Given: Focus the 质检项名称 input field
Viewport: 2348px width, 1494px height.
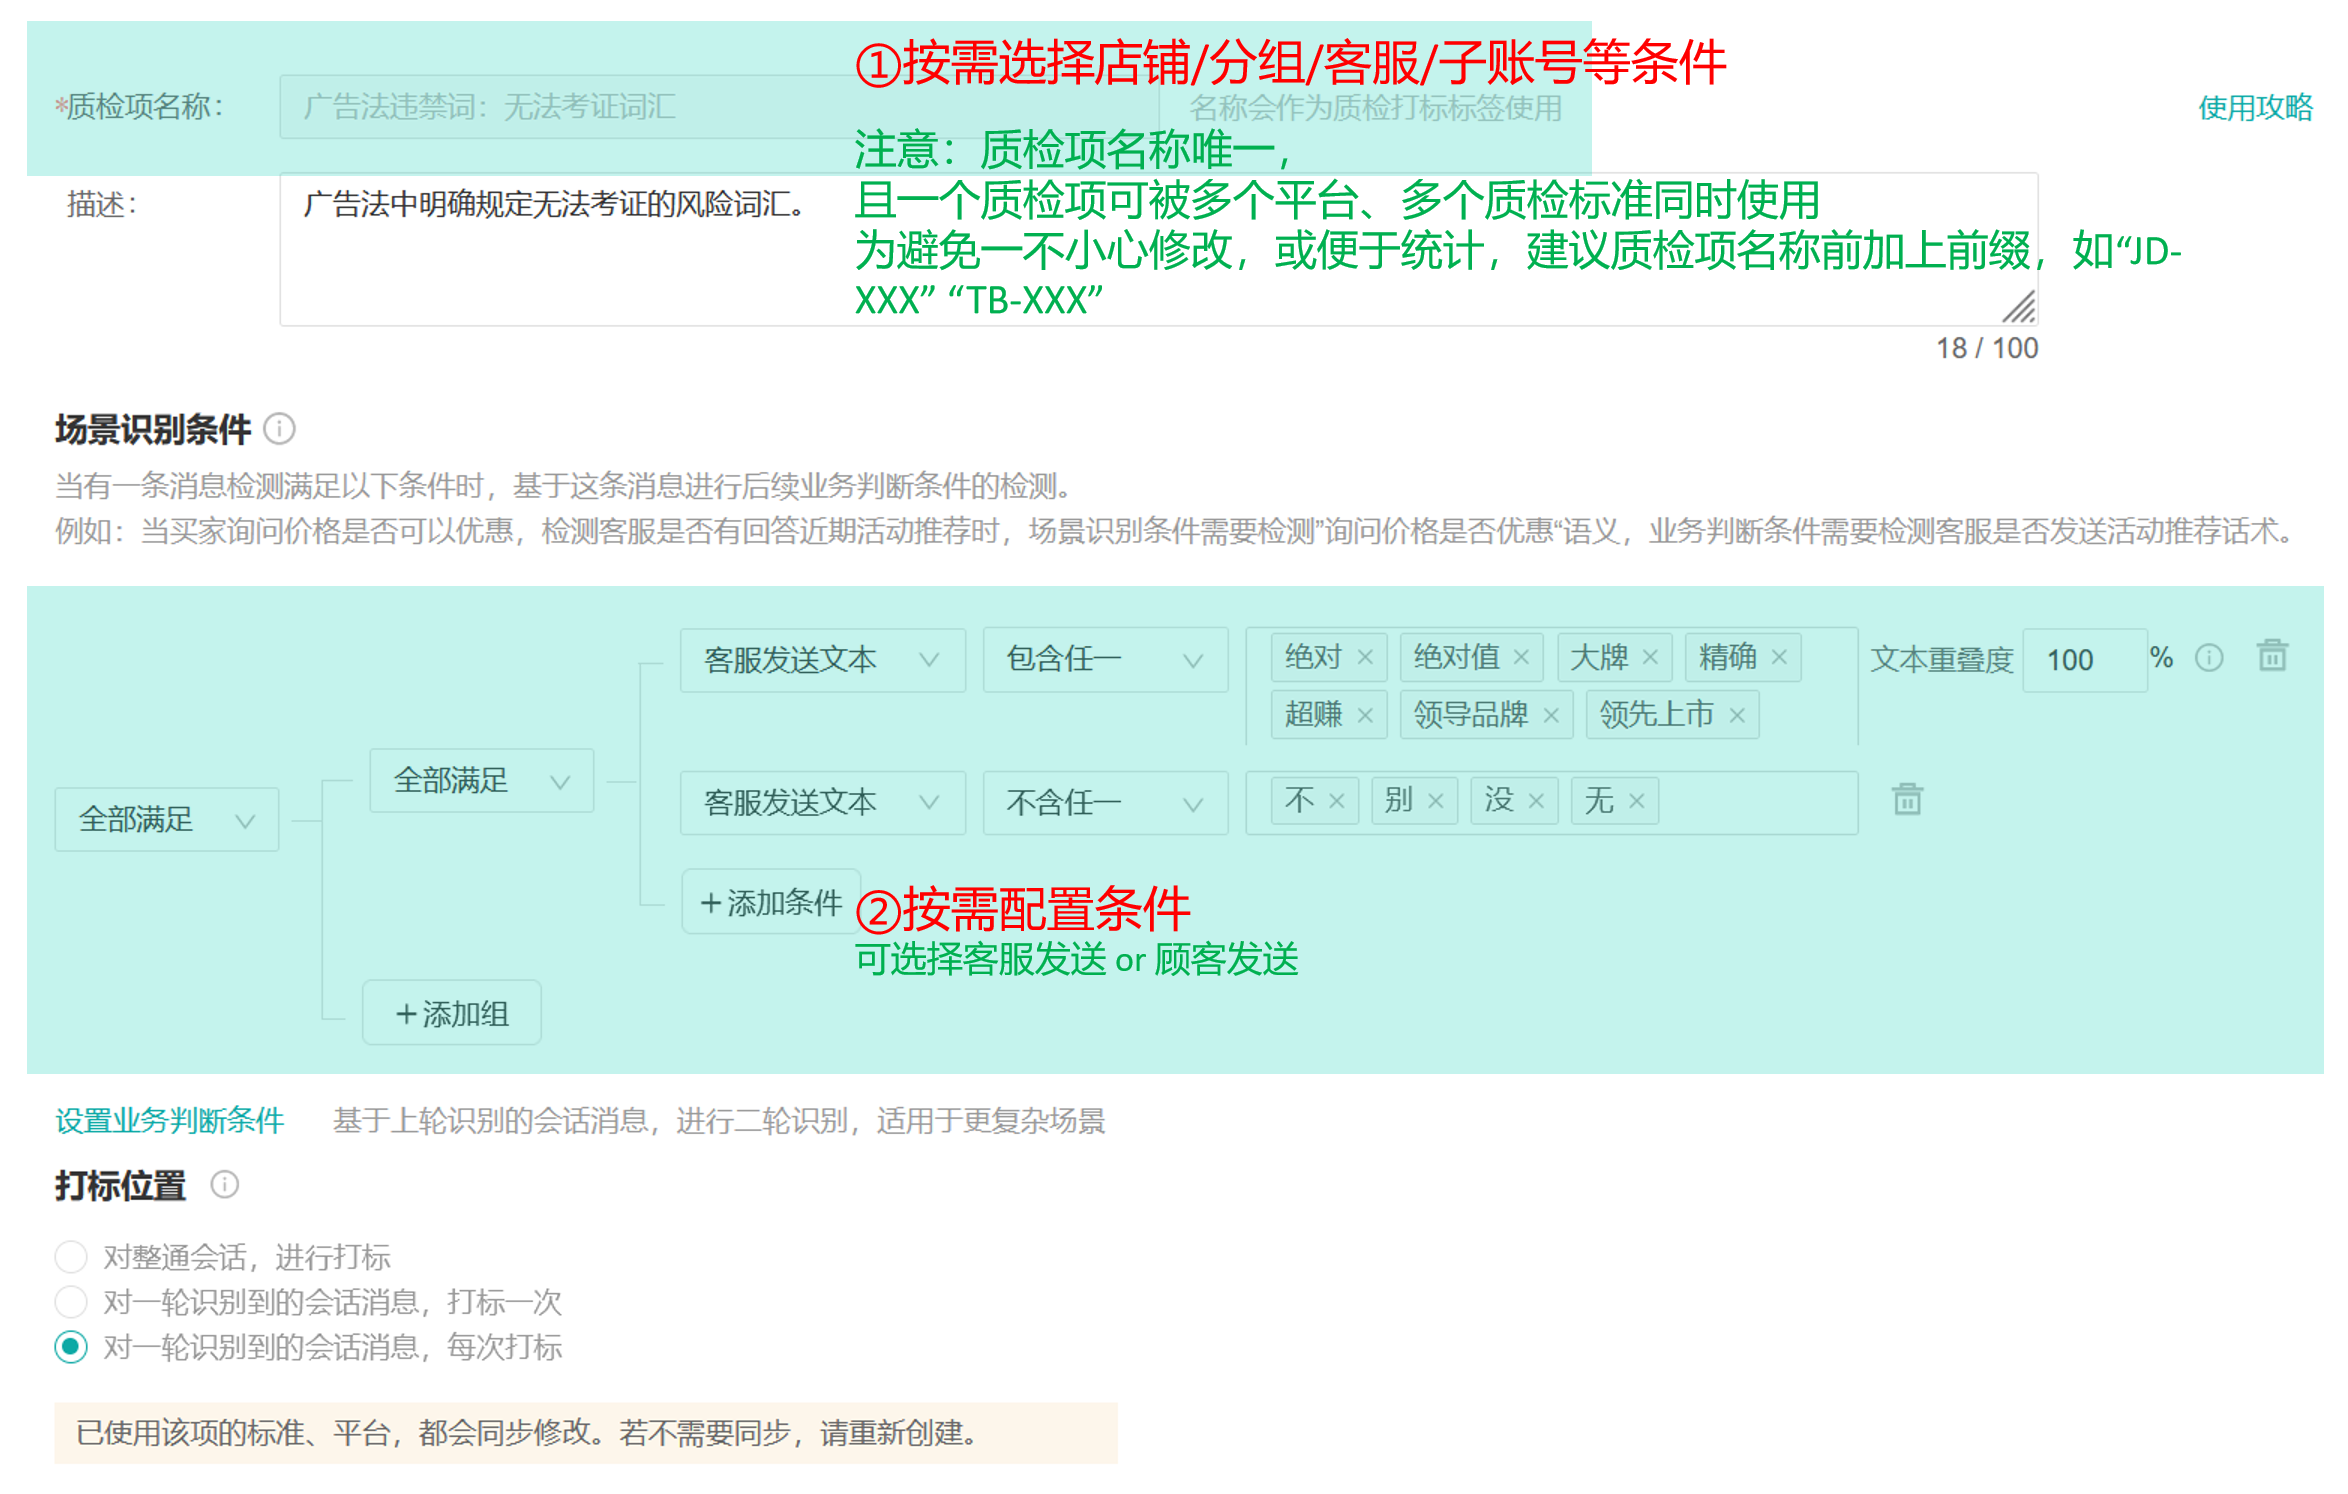Looking at the screenshot, I should coord(718,107).
